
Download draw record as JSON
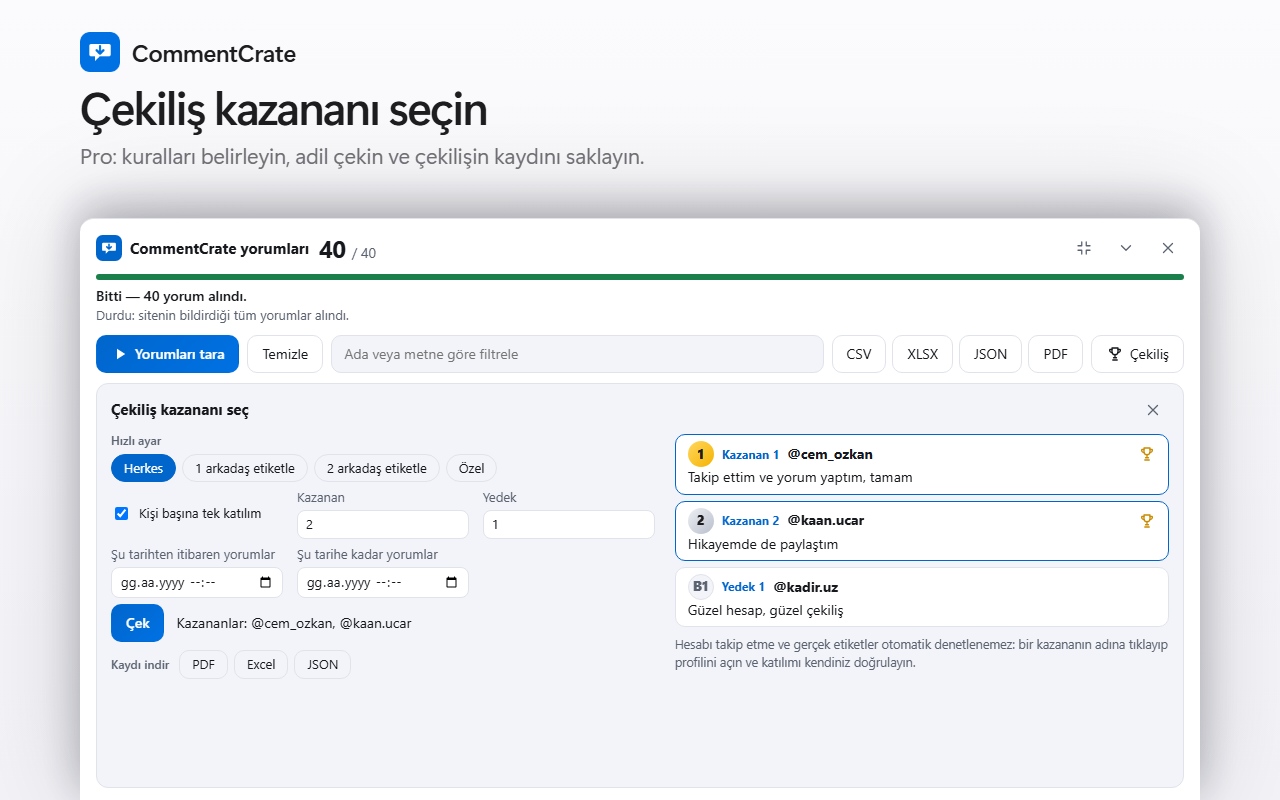[322, 665]
